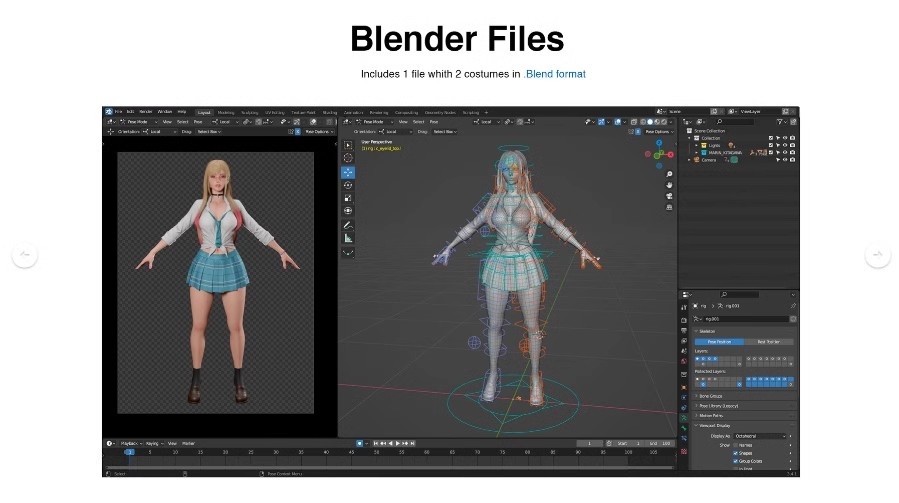Open the Armature data properties tab
This screenshot has width=899, height=503.
(x=683, y=418)
